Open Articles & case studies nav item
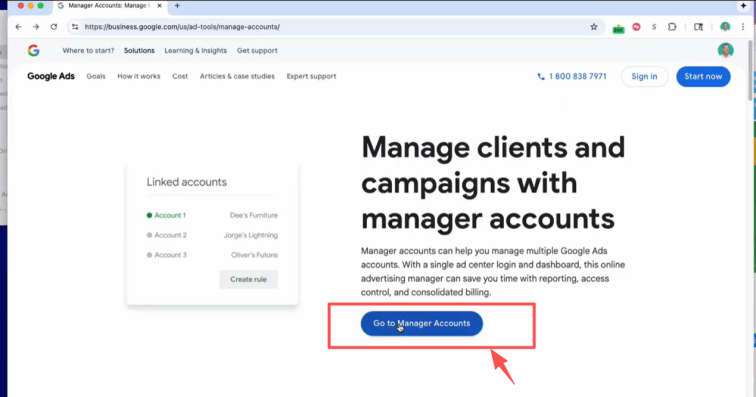756x397 pixels. 237,76
